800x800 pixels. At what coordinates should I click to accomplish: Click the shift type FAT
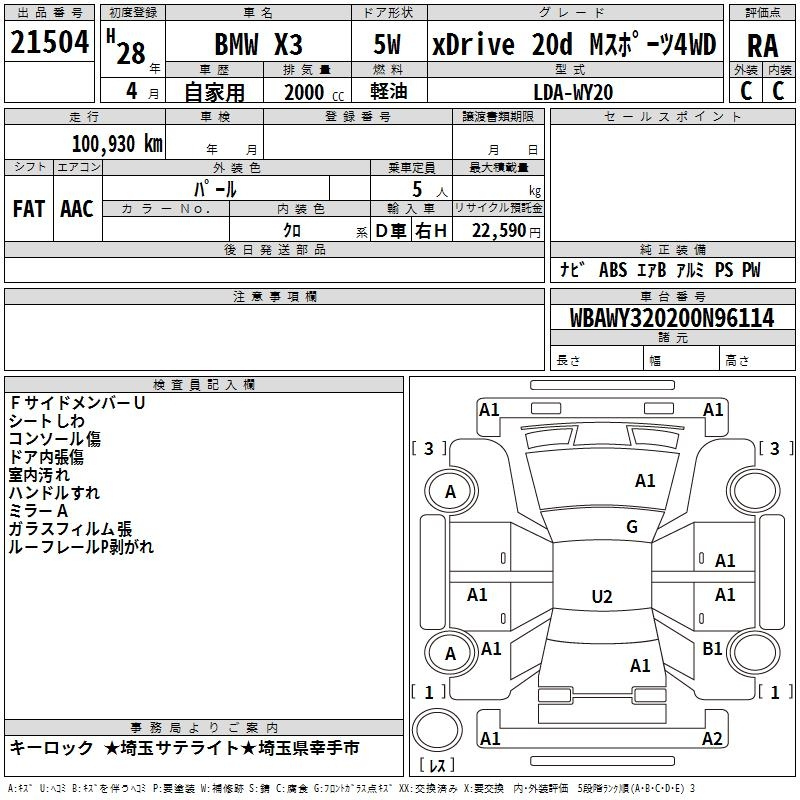pyautogui.click(x=29, y=209)
